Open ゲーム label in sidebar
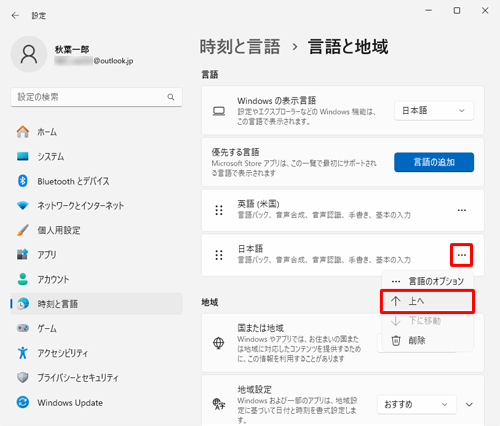This screenshot has width=500, height=426. (47, 328)
